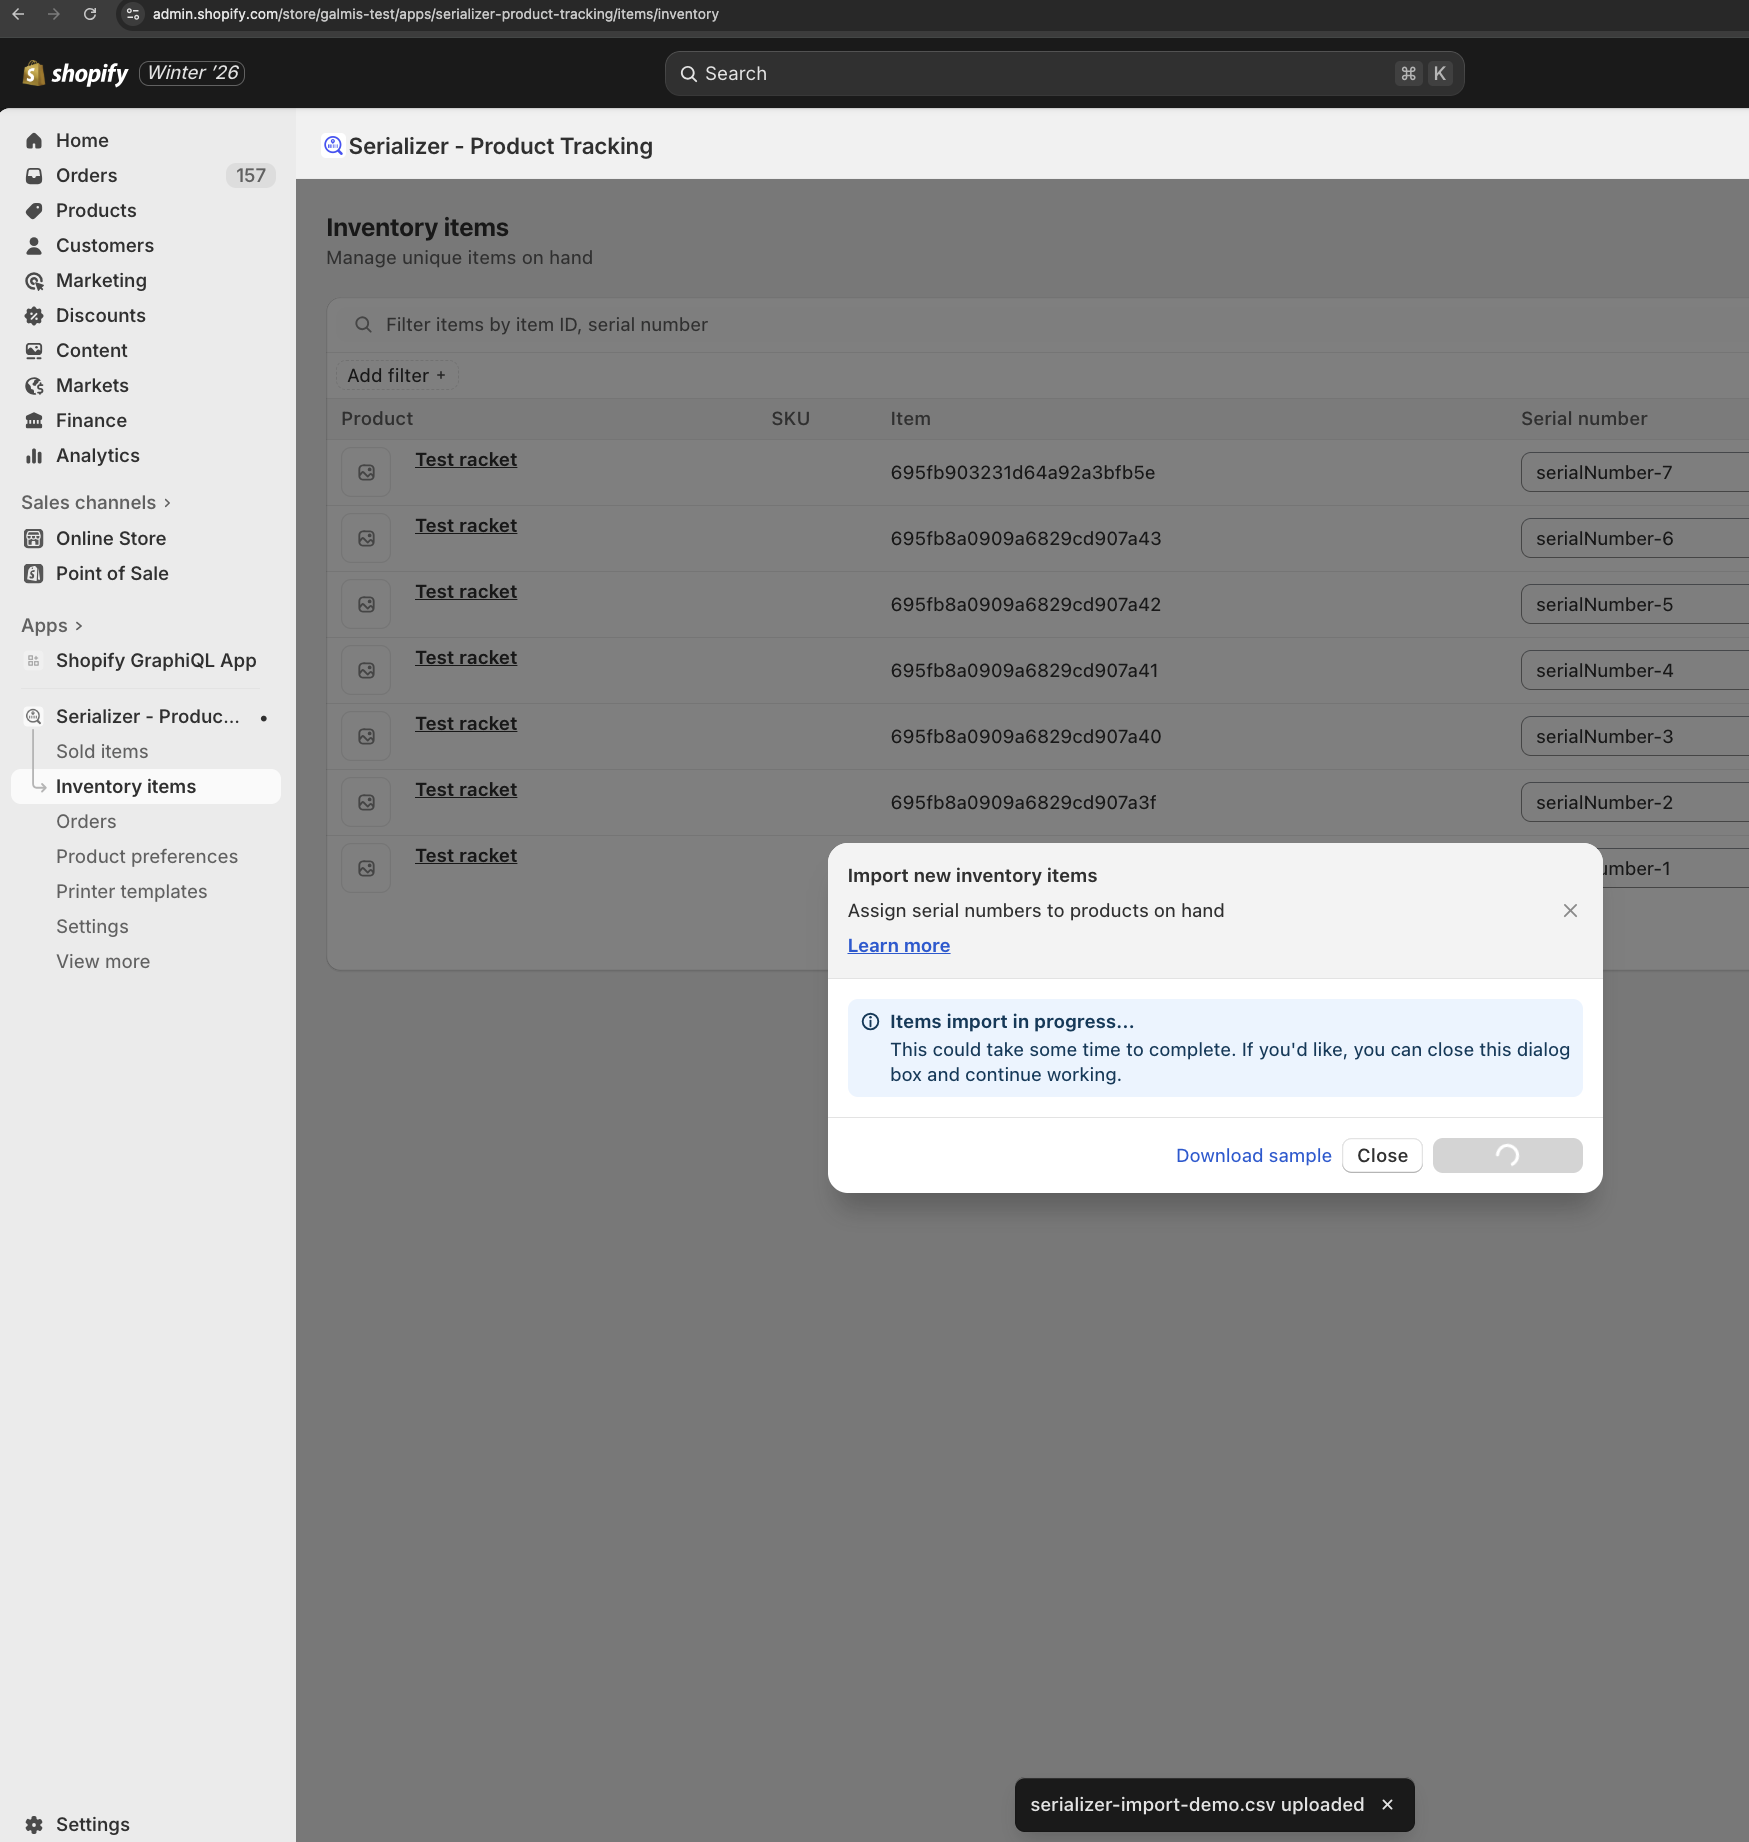Click the Home icon in sidebar
Viewport: 1749px width, 1842px height.
34,141
